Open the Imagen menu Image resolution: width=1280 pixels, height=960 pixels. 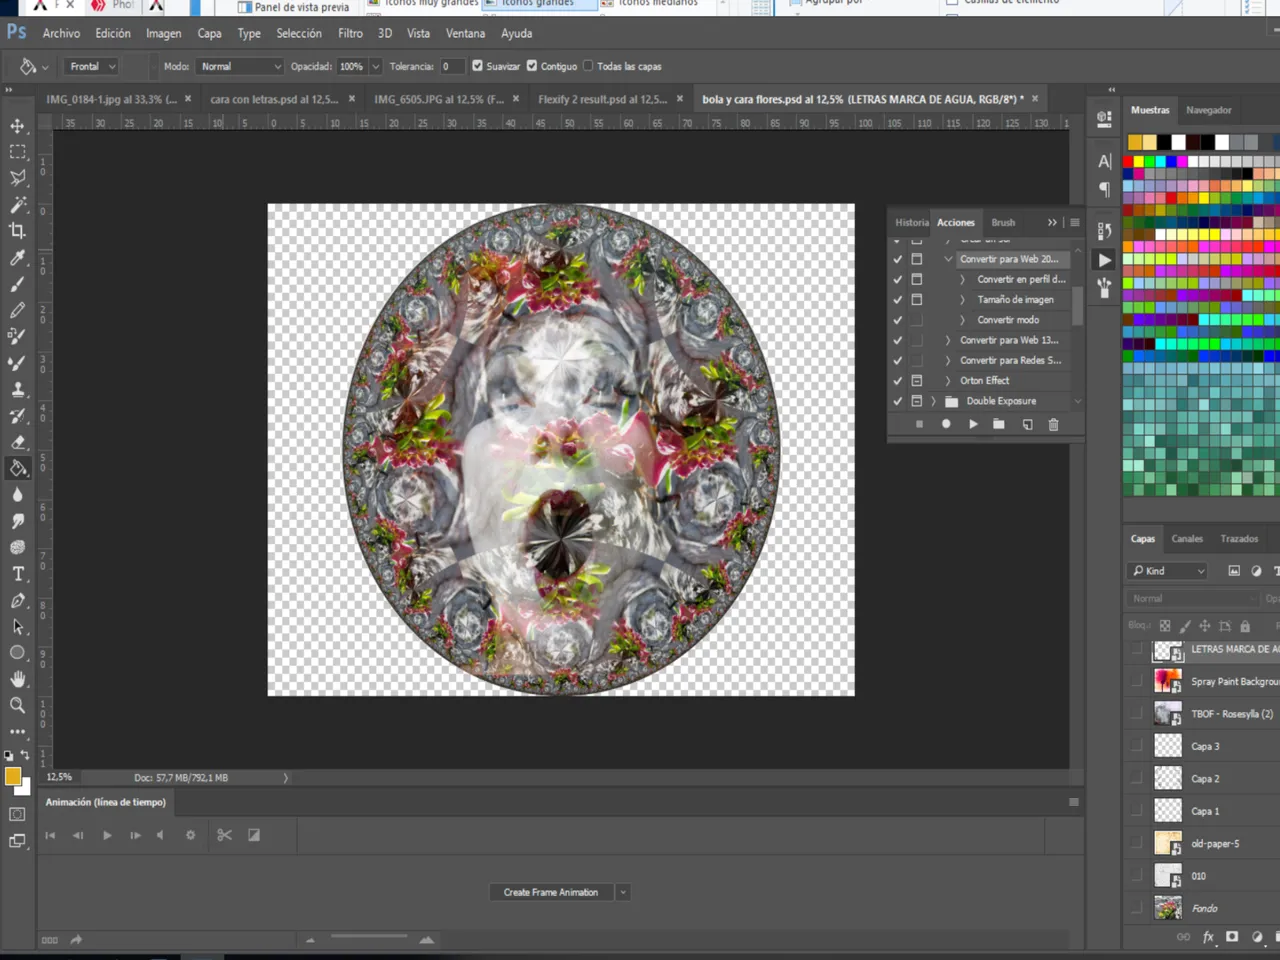(x=163, y=33)
